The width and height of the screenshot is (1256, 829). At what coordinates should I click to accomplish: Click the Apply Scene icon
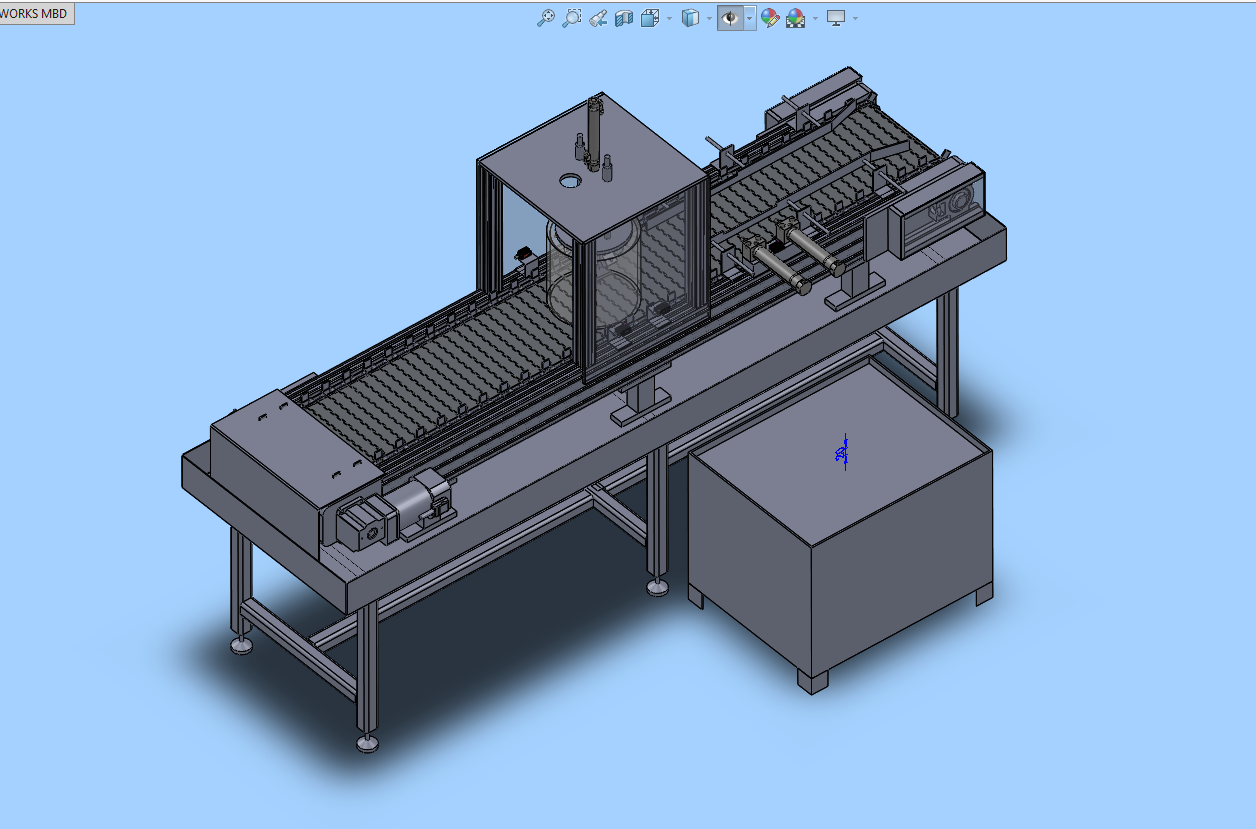(x=796, y=18)
